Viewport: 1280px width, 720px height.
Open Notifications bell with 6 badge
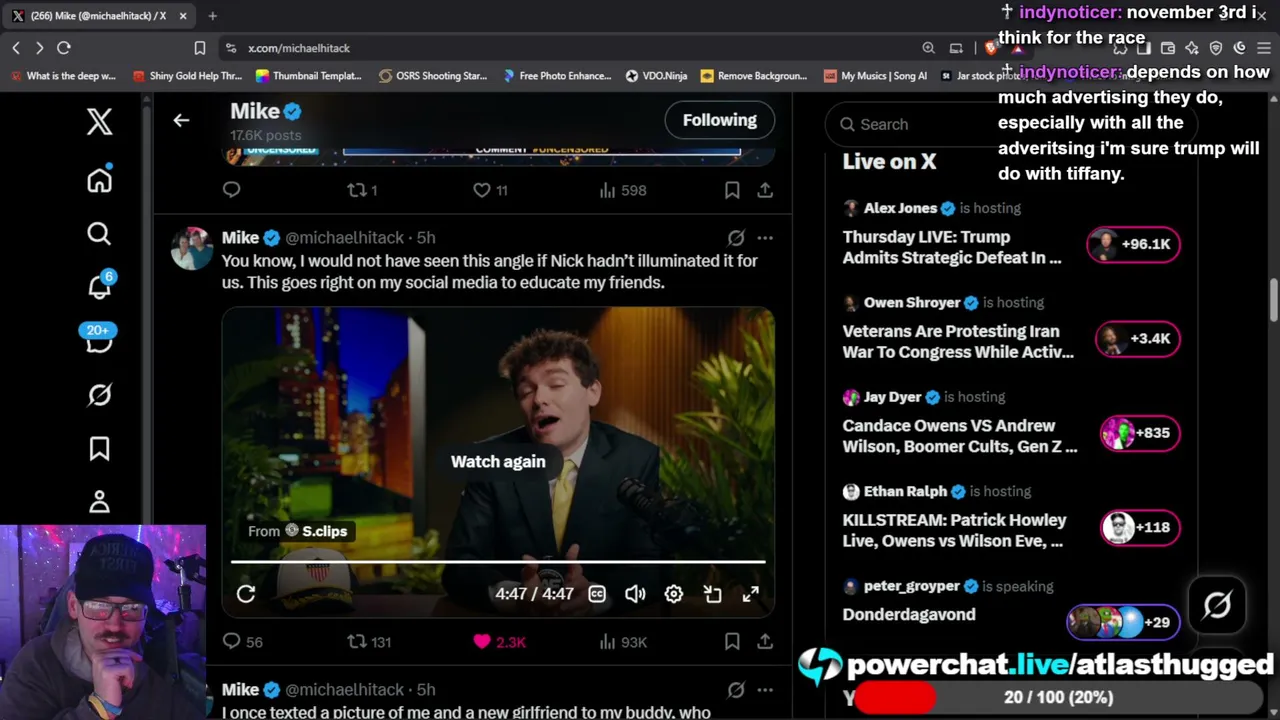click(99, 286)
